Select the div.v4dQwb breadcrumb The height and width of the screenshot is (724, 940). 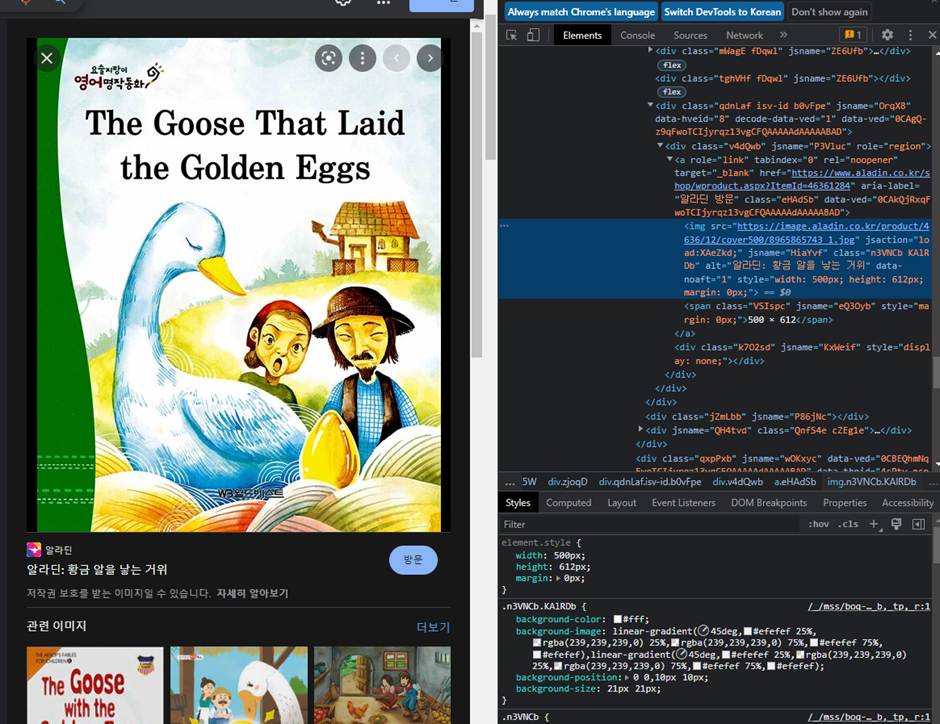737,482
